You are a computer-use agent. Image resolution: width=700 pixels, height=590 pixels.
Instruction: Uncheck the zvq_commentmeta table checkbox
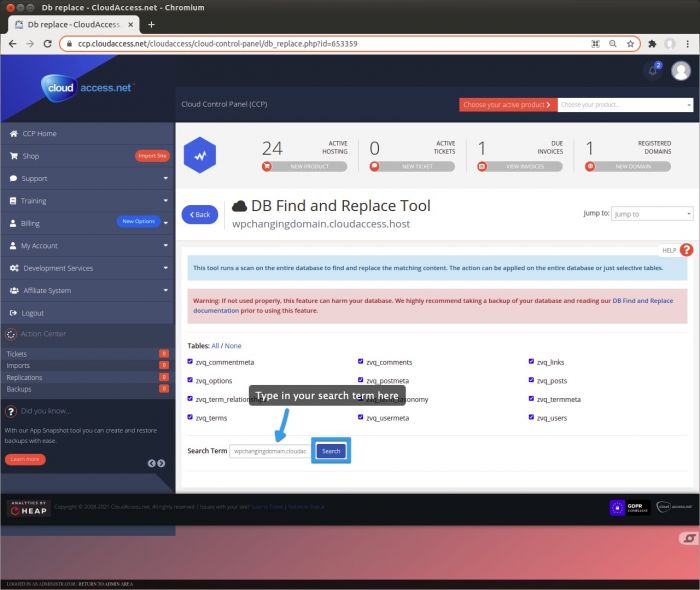click(x=190, y=361)
